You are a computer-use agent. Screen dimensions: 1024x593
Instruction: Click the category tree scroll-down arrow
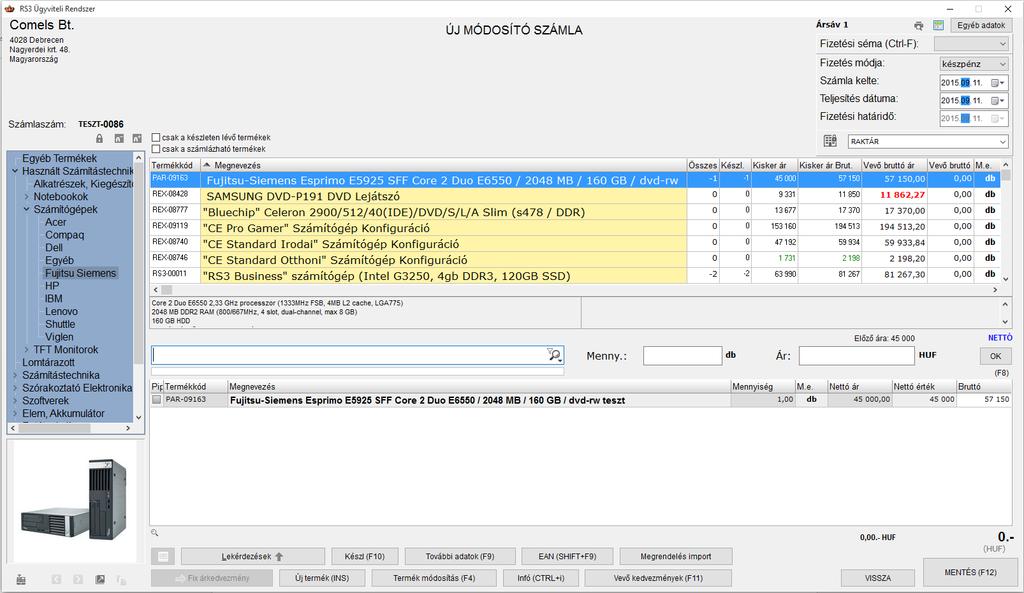(x=138, y=417)
